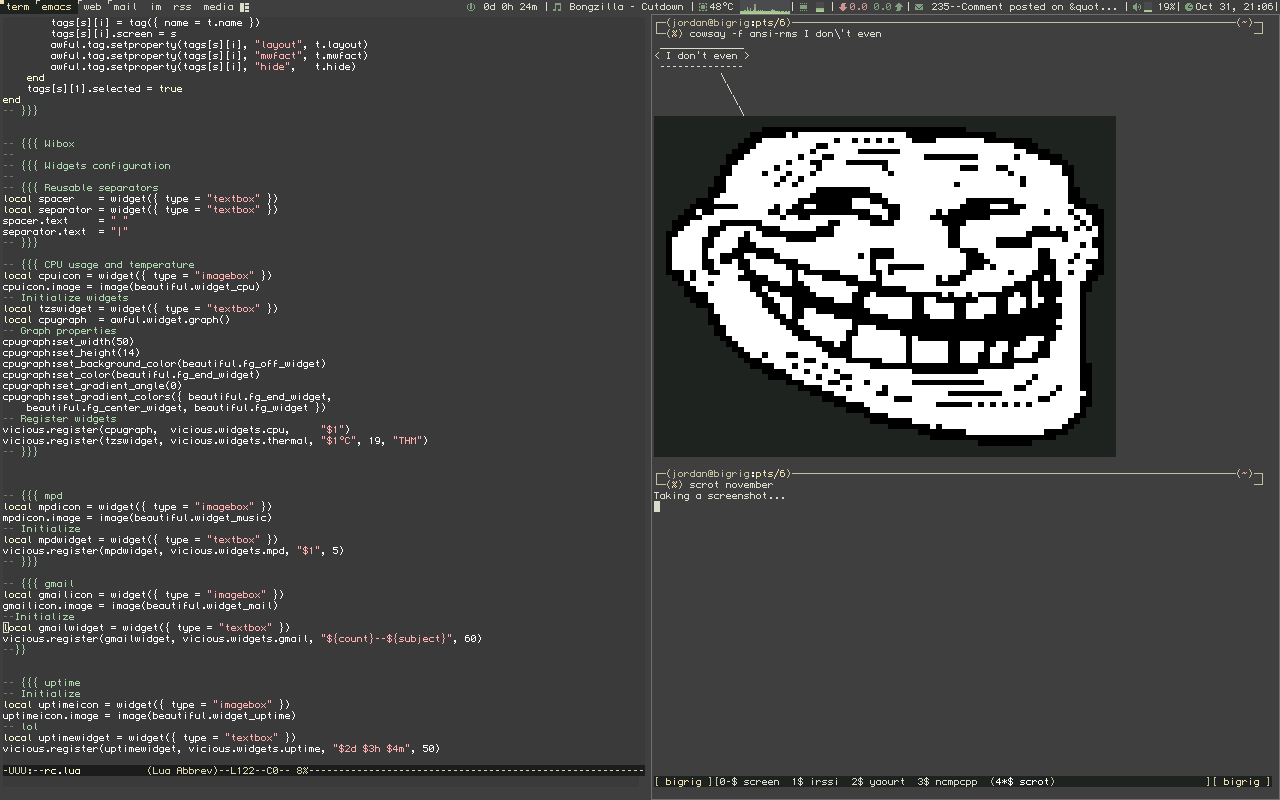Click the troll face ASCII image
This screenshot has height=800, width=1280.
[x=885, y=286]
